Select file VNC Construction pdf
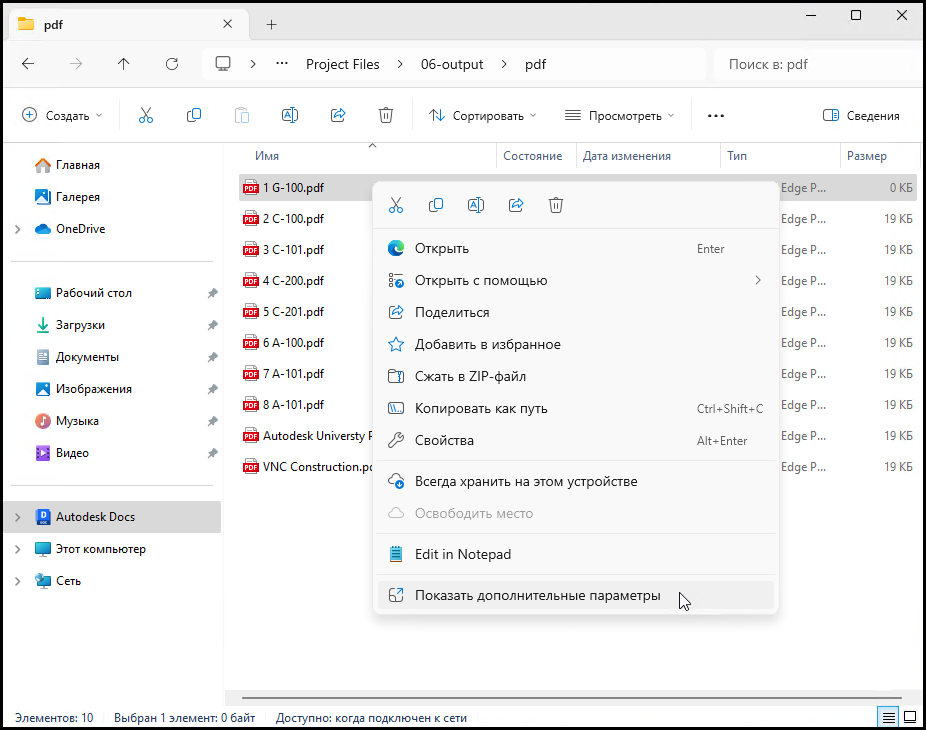The image size is (926, 730). (x=307, y=467)
